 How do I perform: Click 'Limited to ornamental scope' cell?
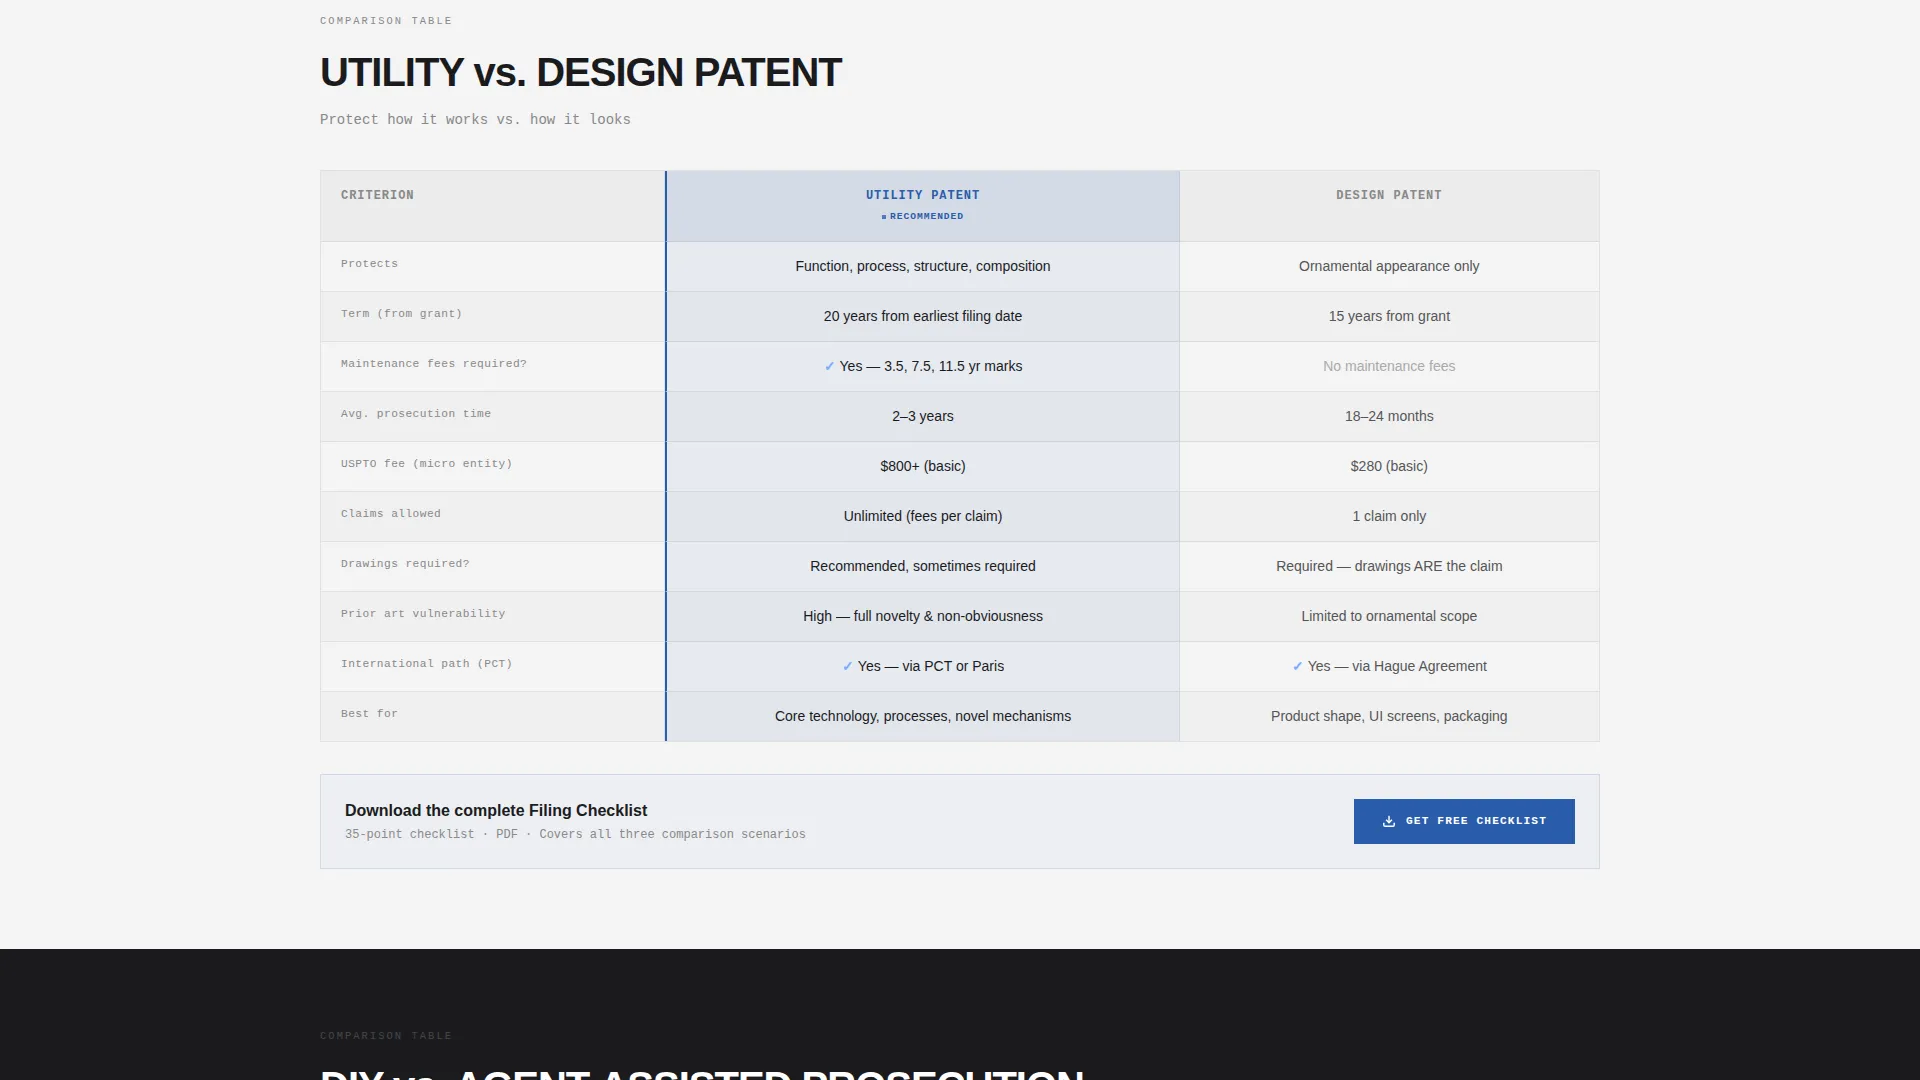pos(1389,616)
